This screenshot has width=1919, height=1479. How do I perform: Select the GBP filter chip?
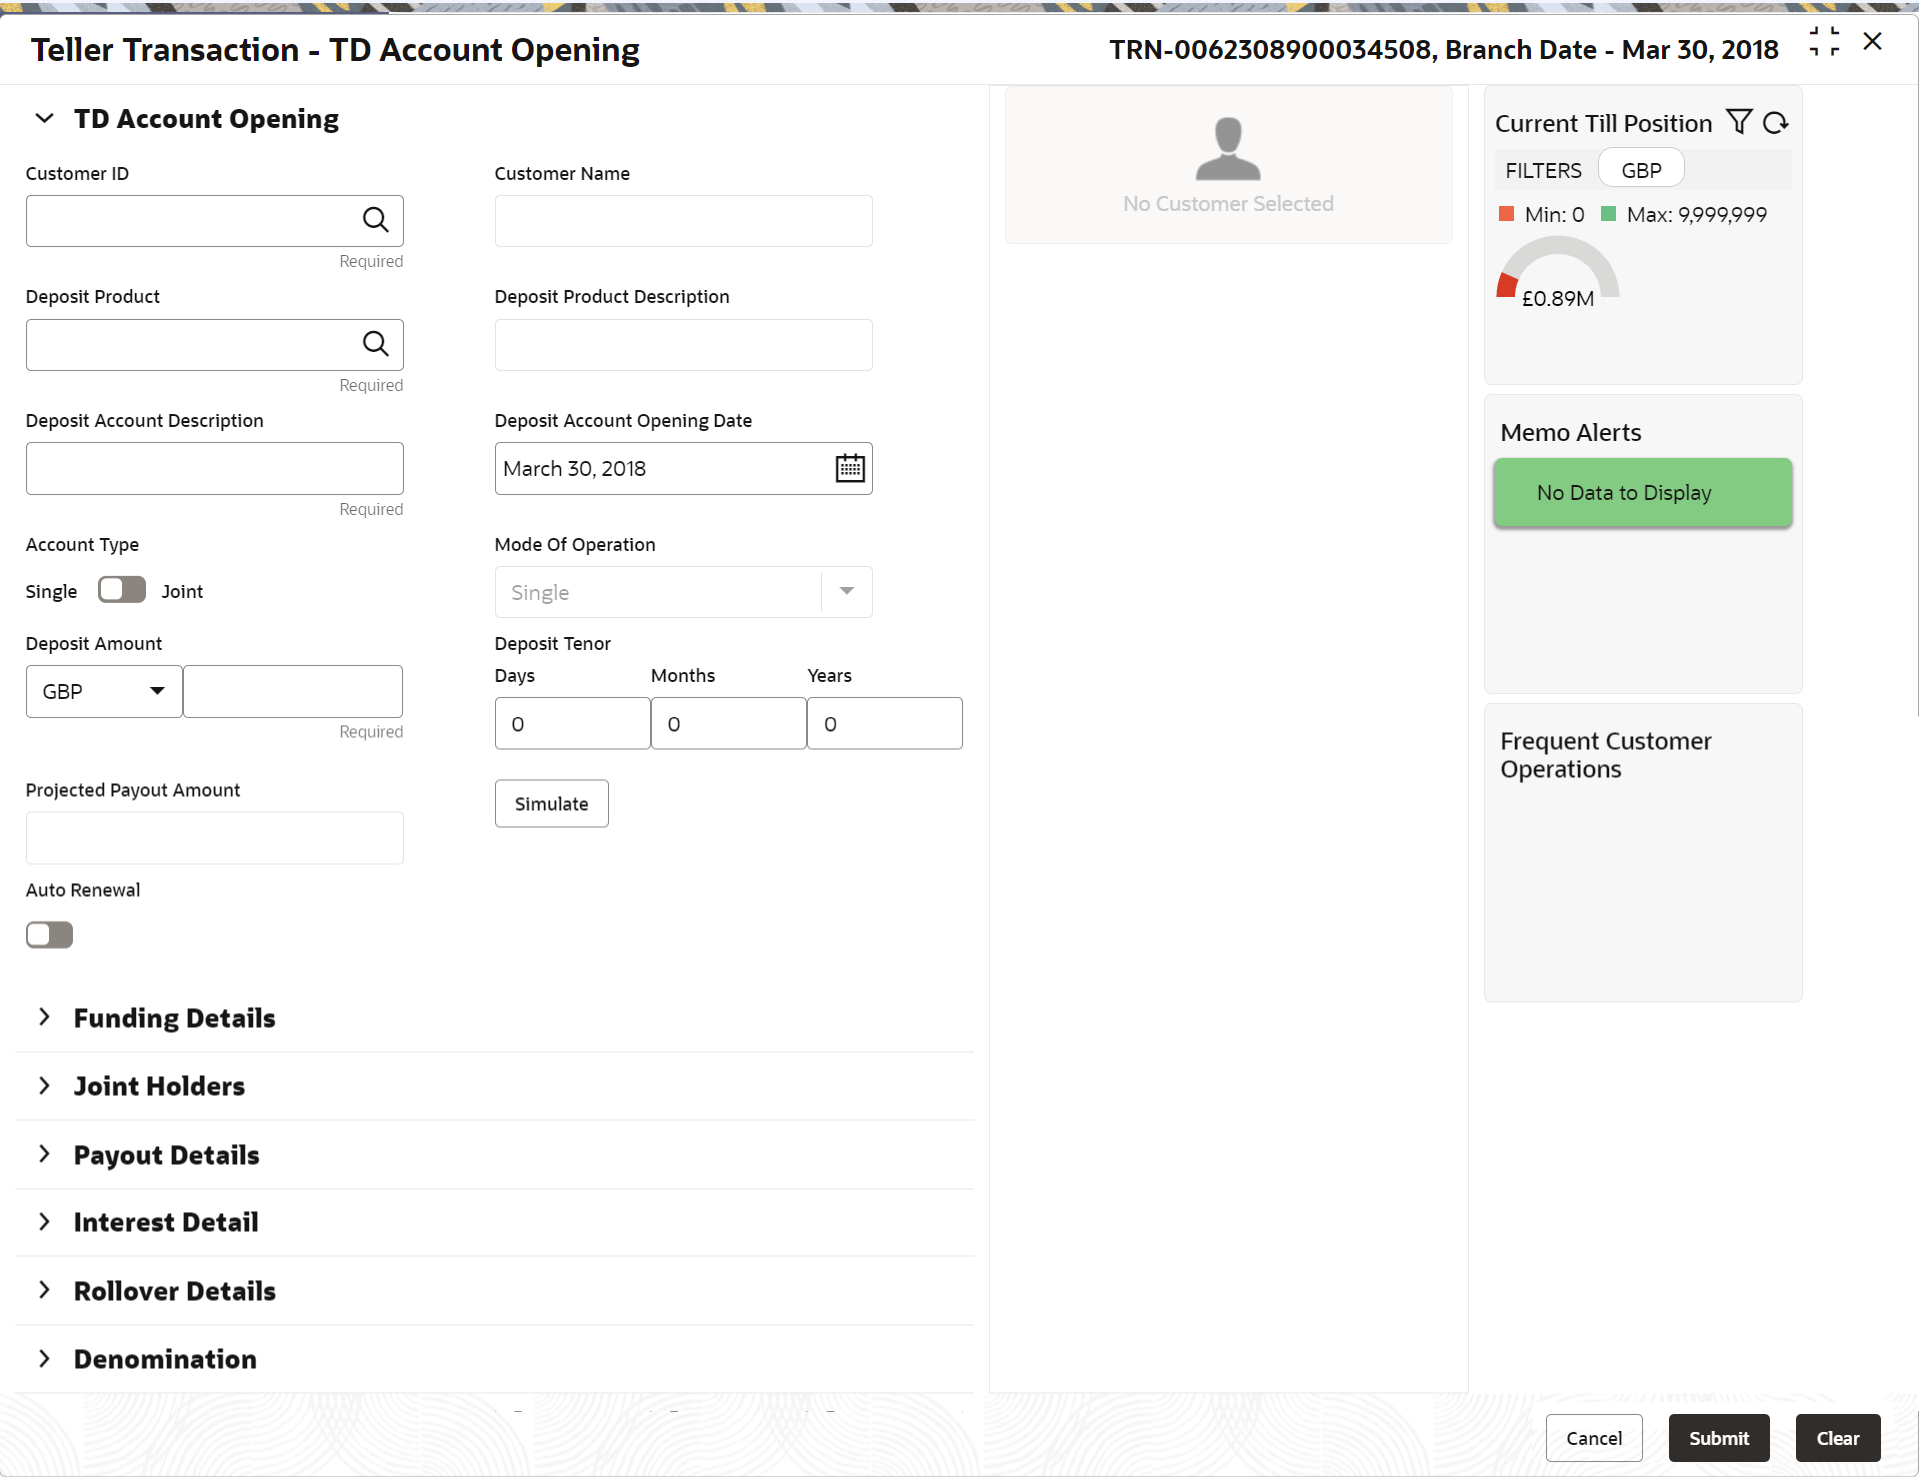tap(1640, 170)
